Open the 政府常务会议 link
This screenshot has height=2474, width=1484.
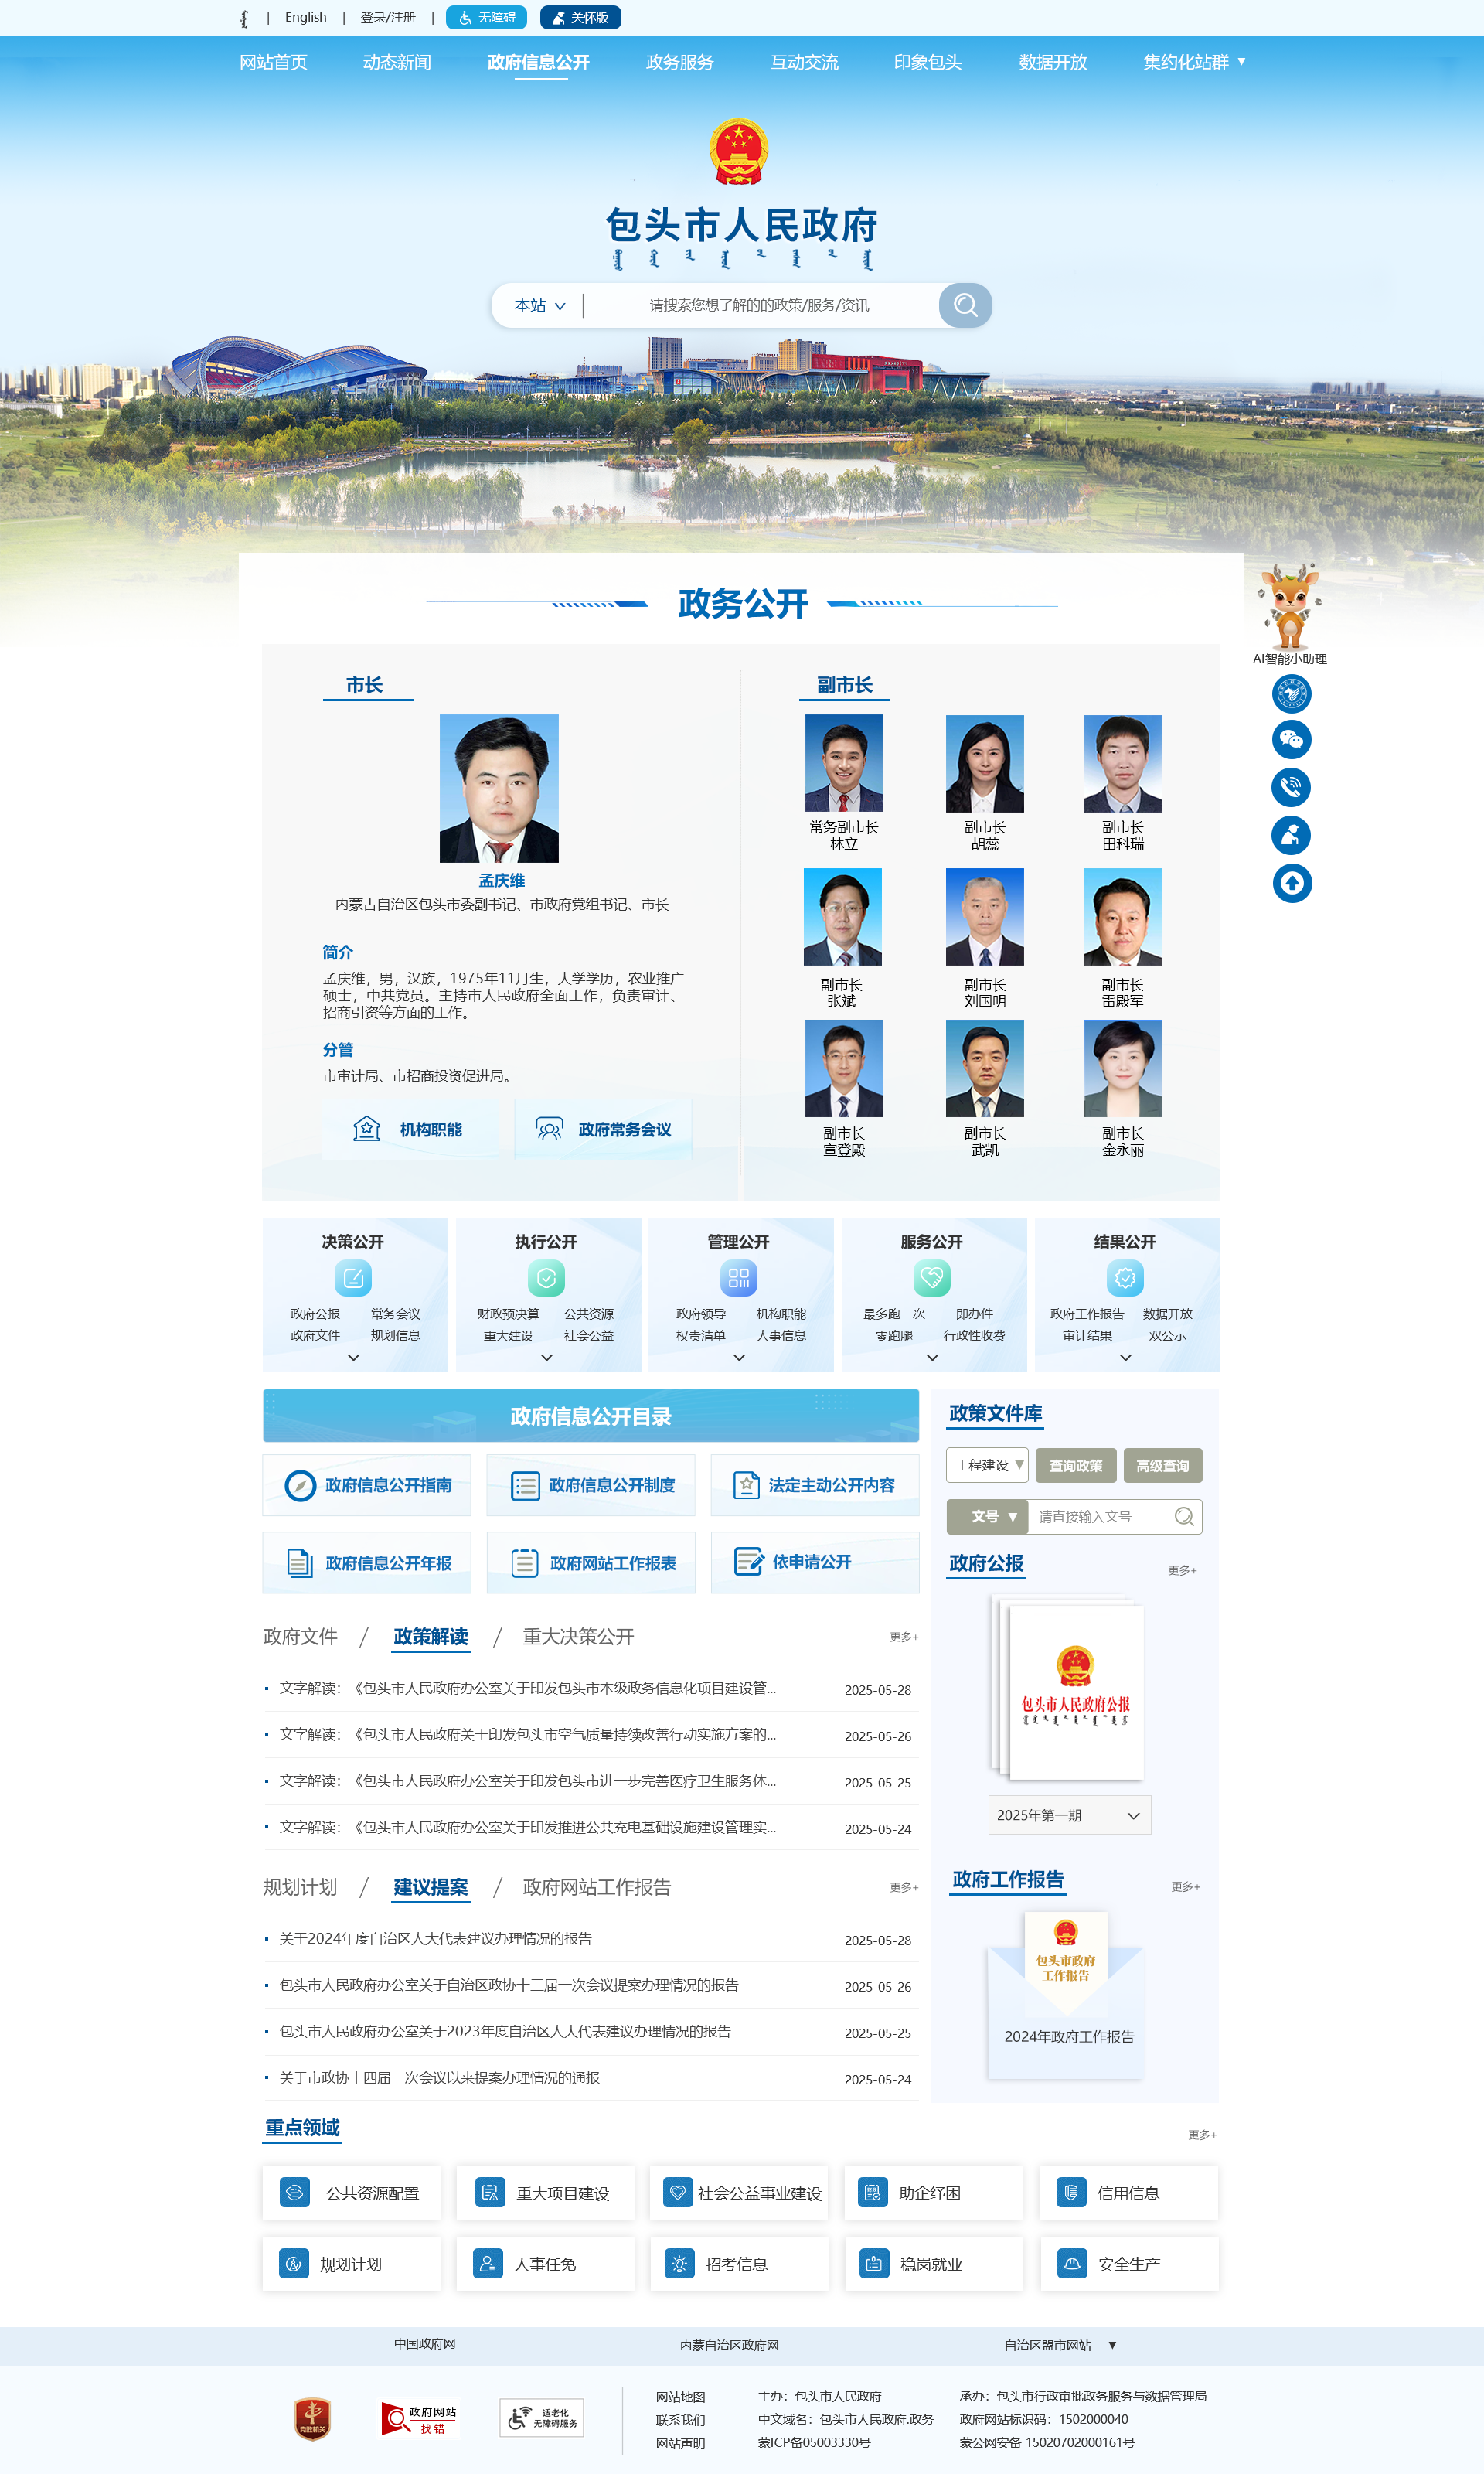(603, 1130)
